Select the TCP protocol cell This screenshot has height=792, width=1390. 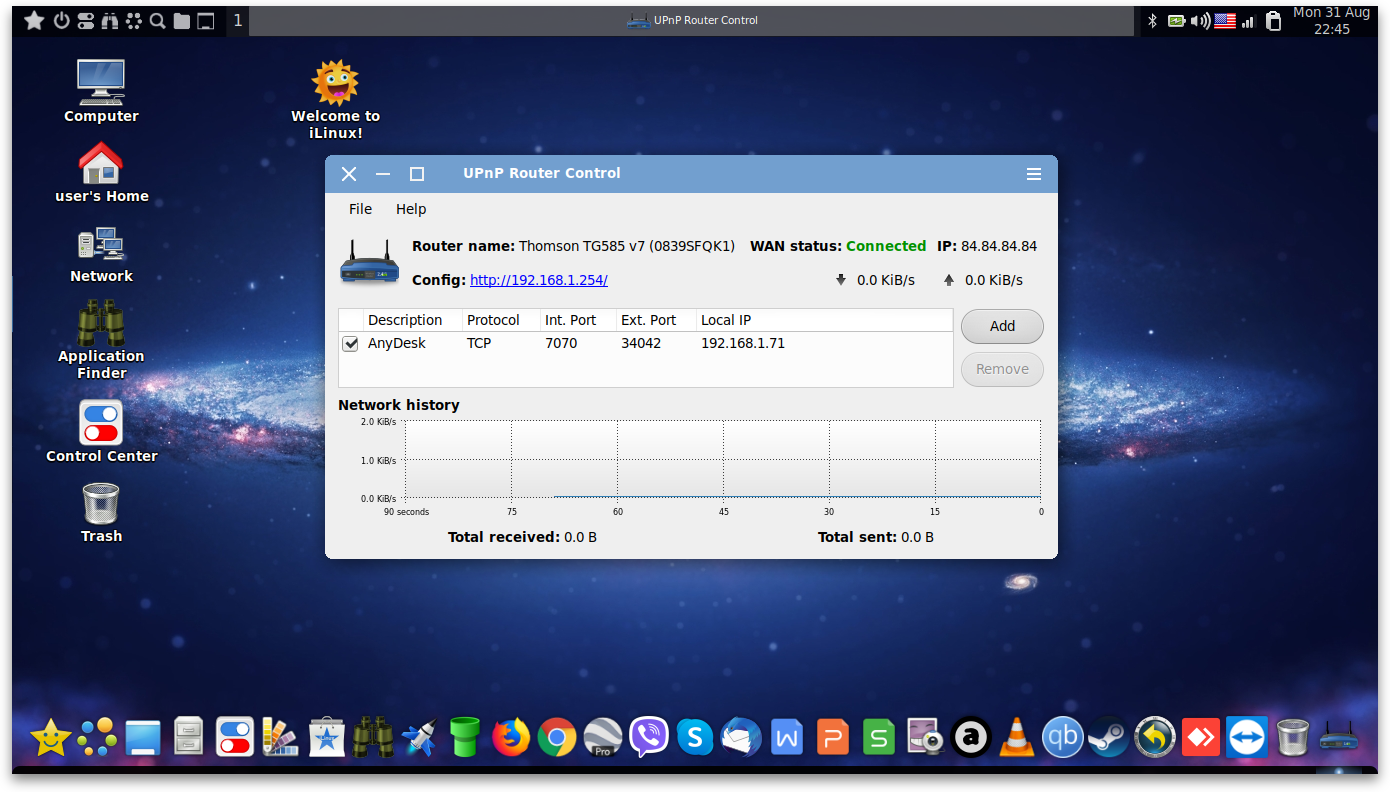[479, 343]
